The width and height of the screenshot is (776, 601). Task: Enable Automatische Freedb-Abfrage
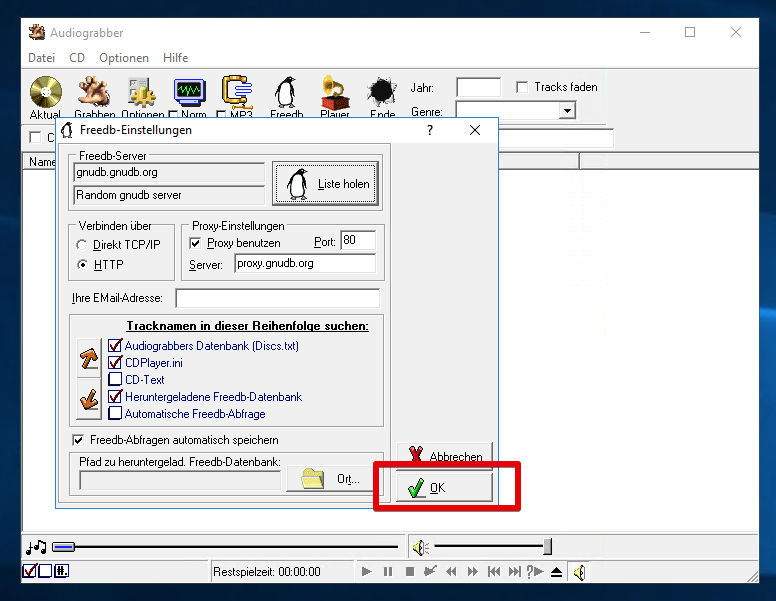click(115, 413)
